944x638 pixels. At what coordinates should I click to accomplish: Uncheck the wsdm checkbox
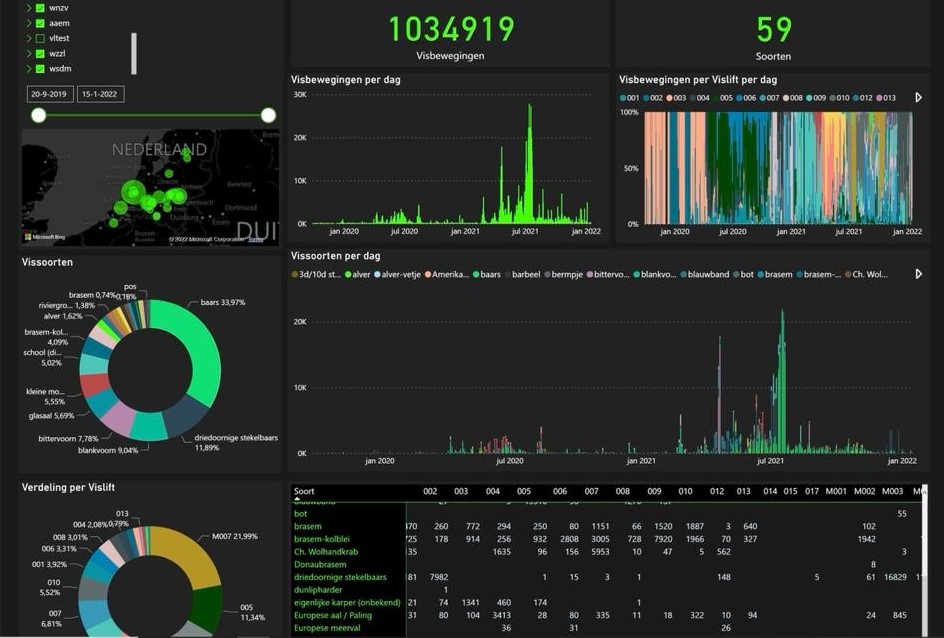pyautogui.click(x=40, y=69)
